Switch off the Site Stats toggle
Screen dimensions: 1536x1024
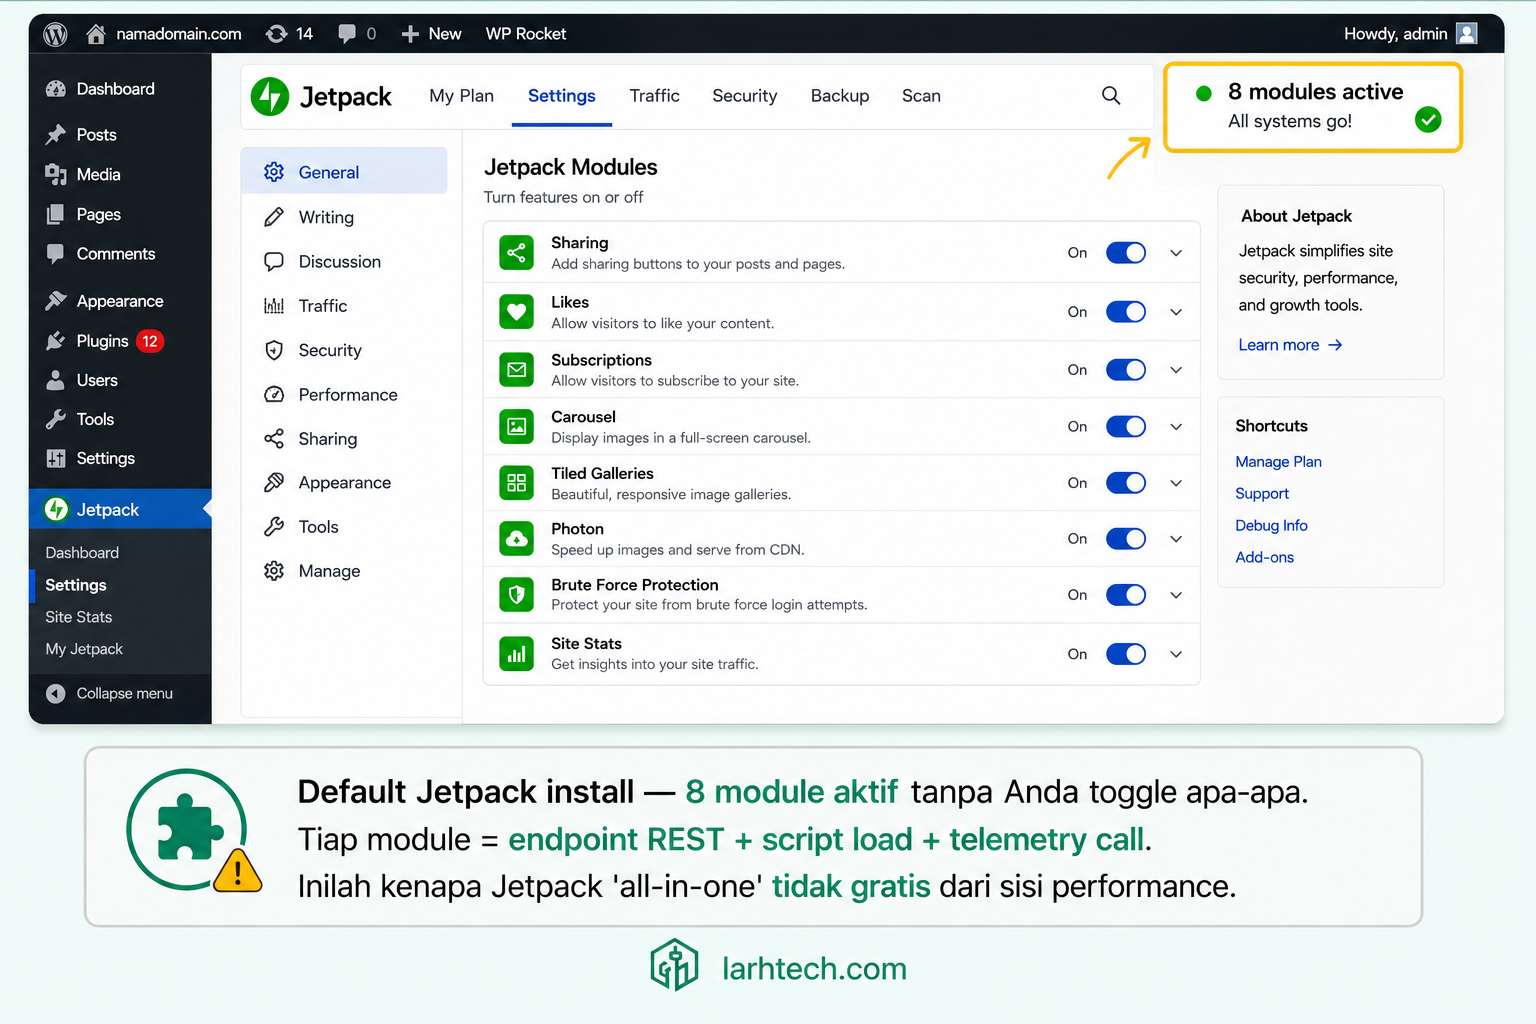pyautogui.click(x=1126, y=654)
